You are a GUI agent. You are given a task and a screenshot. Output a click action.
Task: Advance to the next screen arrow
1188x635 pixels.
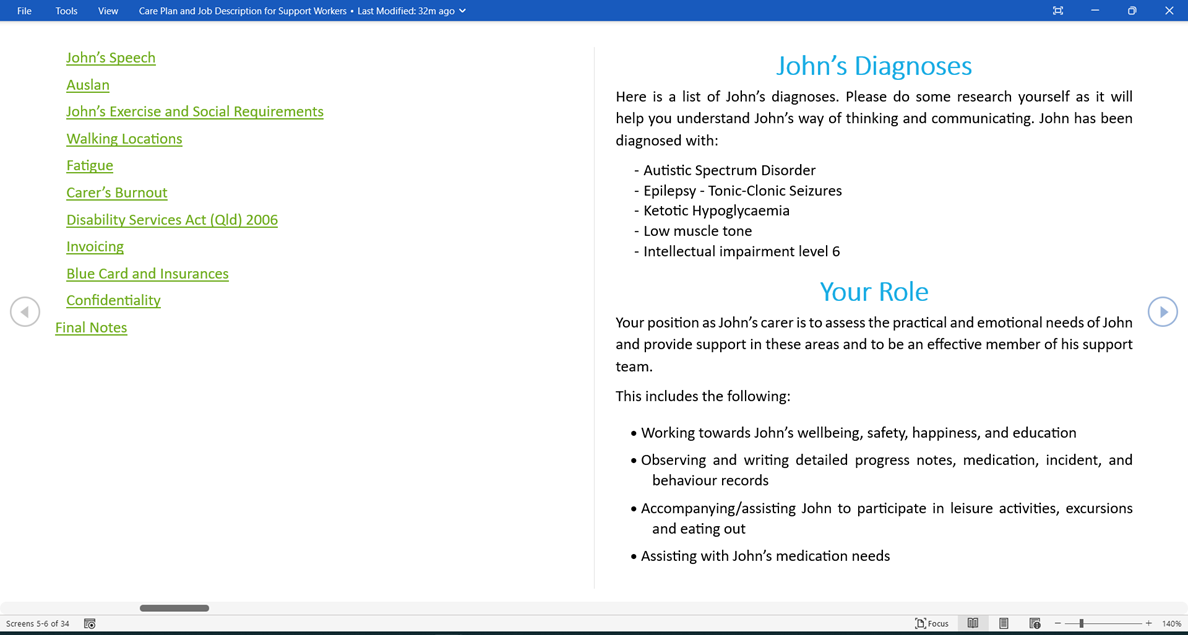1163,311
